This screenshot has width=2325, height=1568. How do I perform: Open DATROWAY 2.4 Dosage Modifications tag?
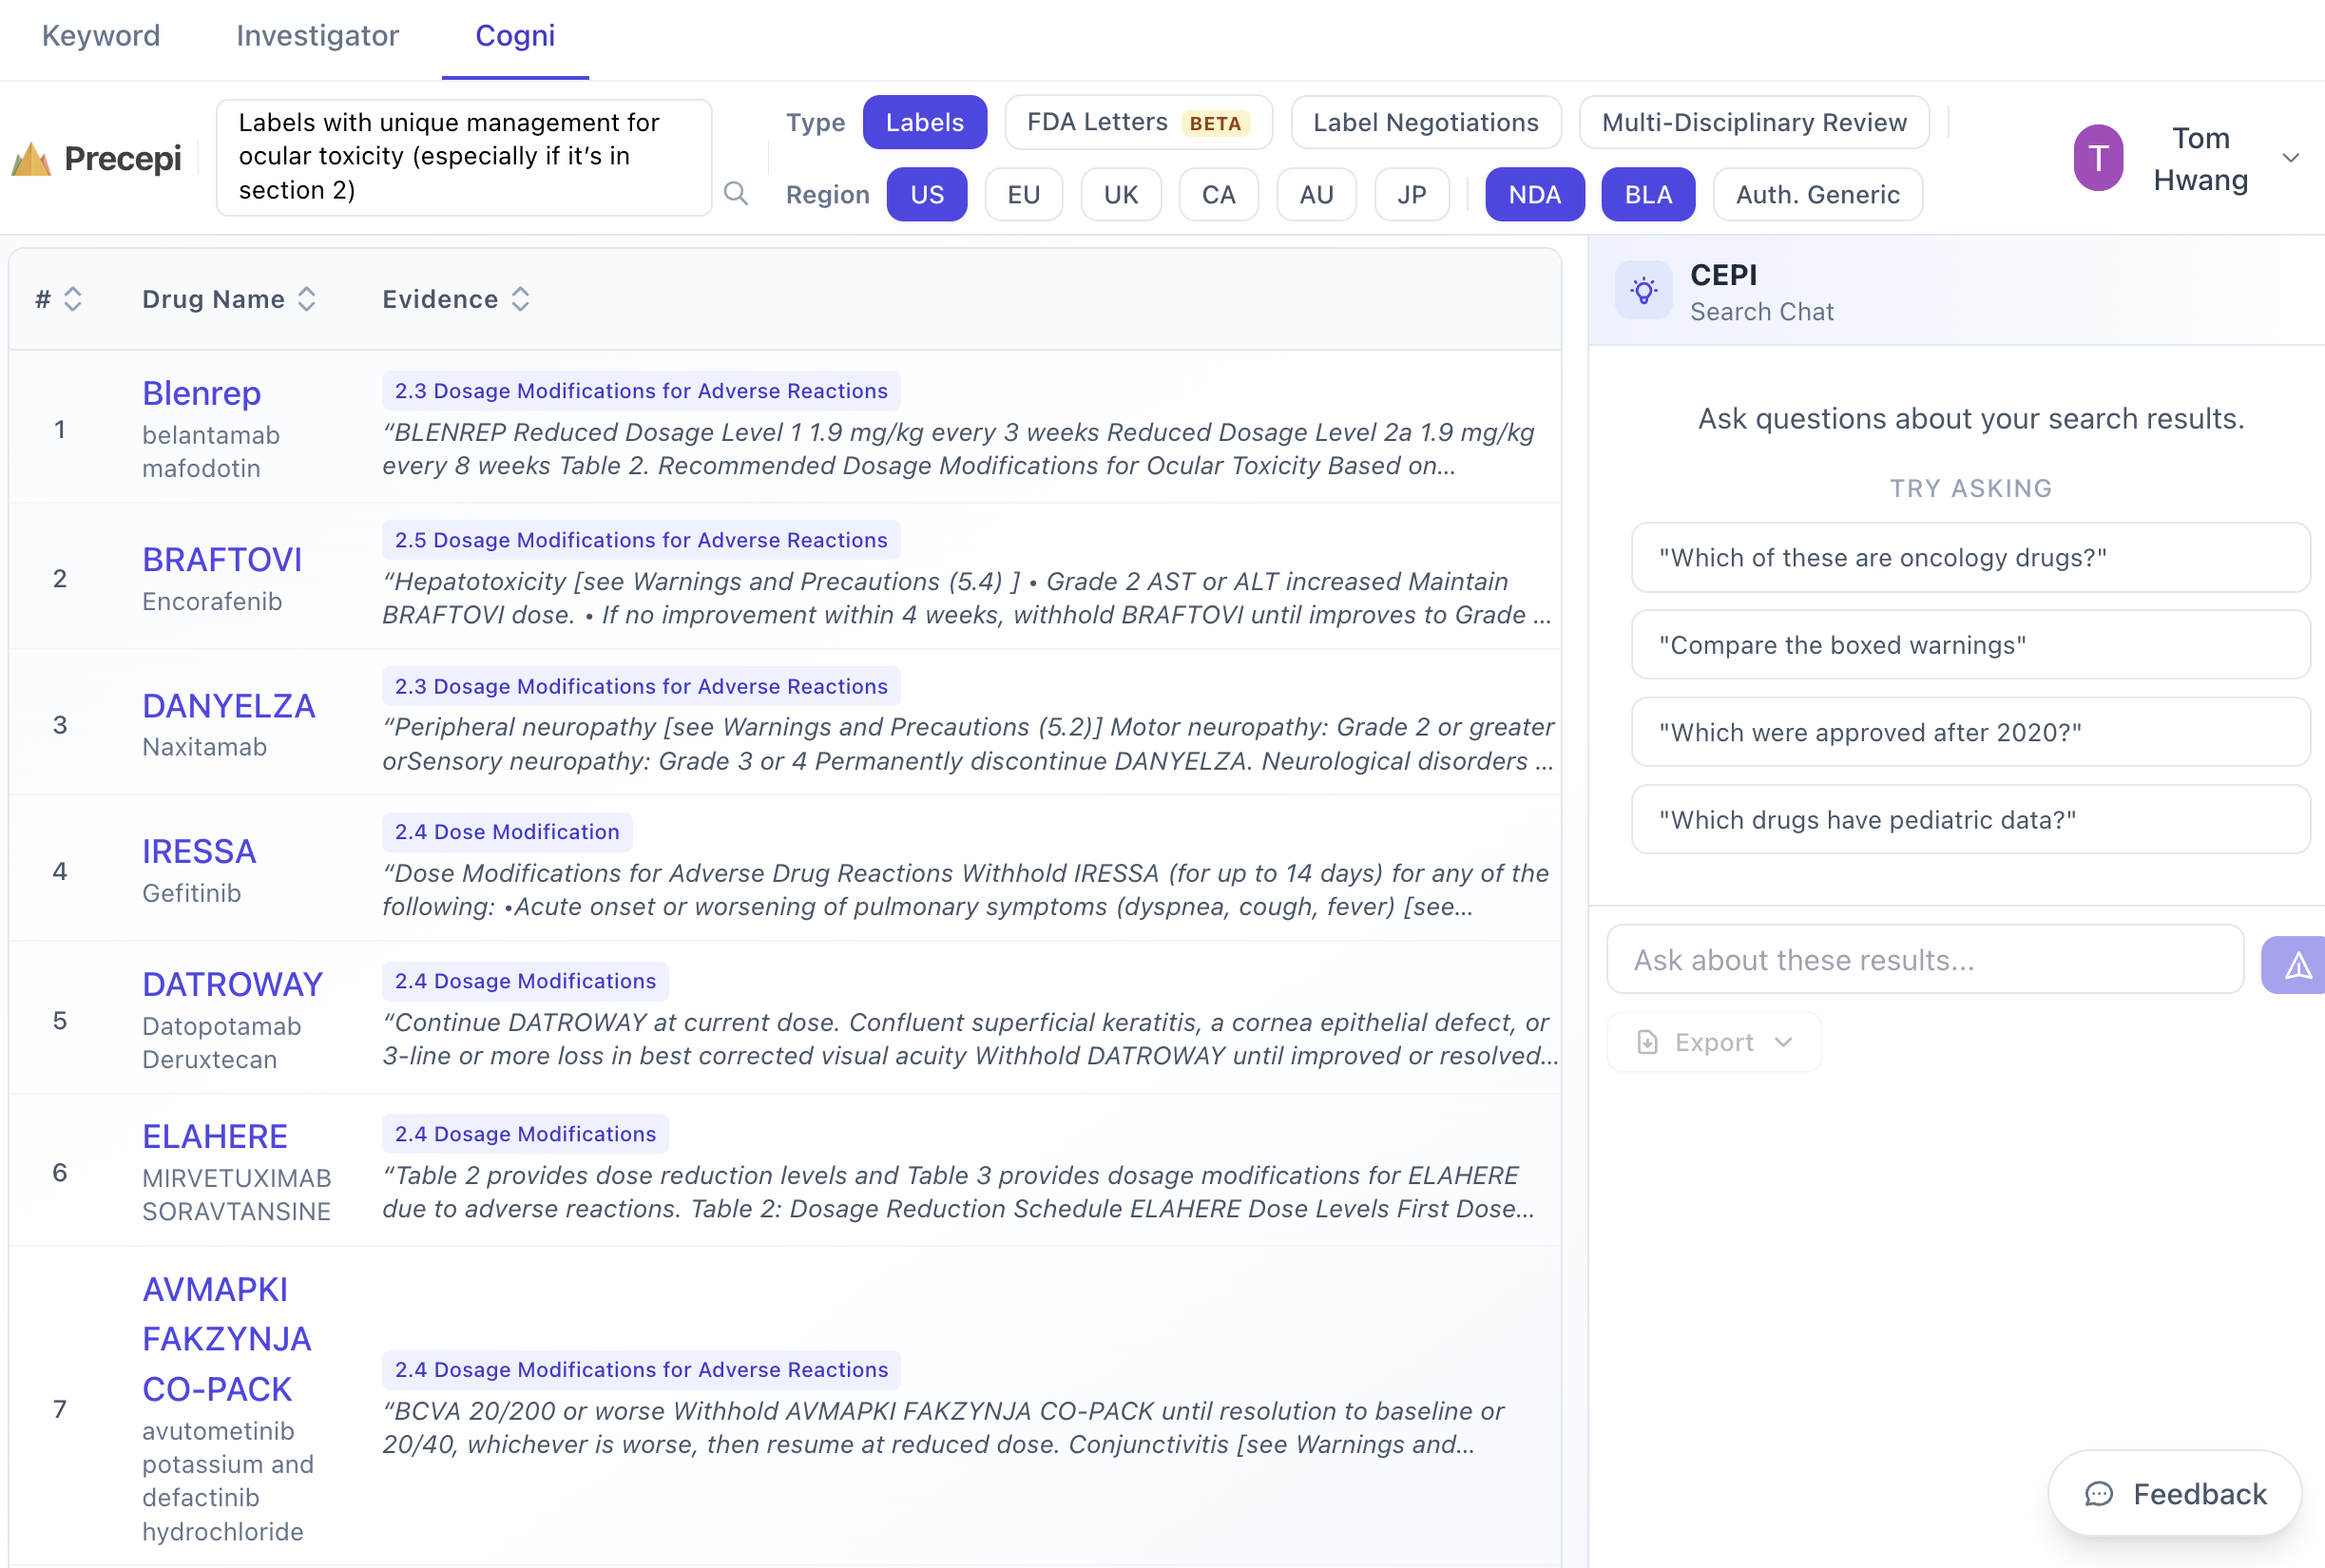525,981
